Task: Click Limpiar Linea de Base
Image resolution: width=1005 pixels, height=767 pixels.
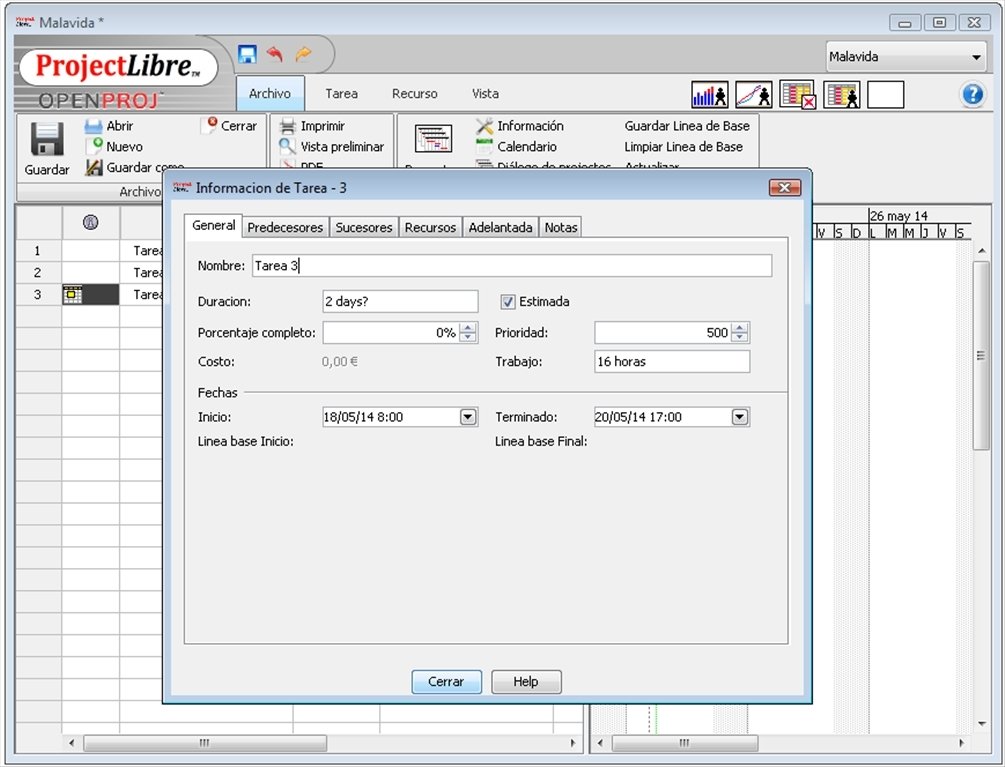Action: coord(683,147)
